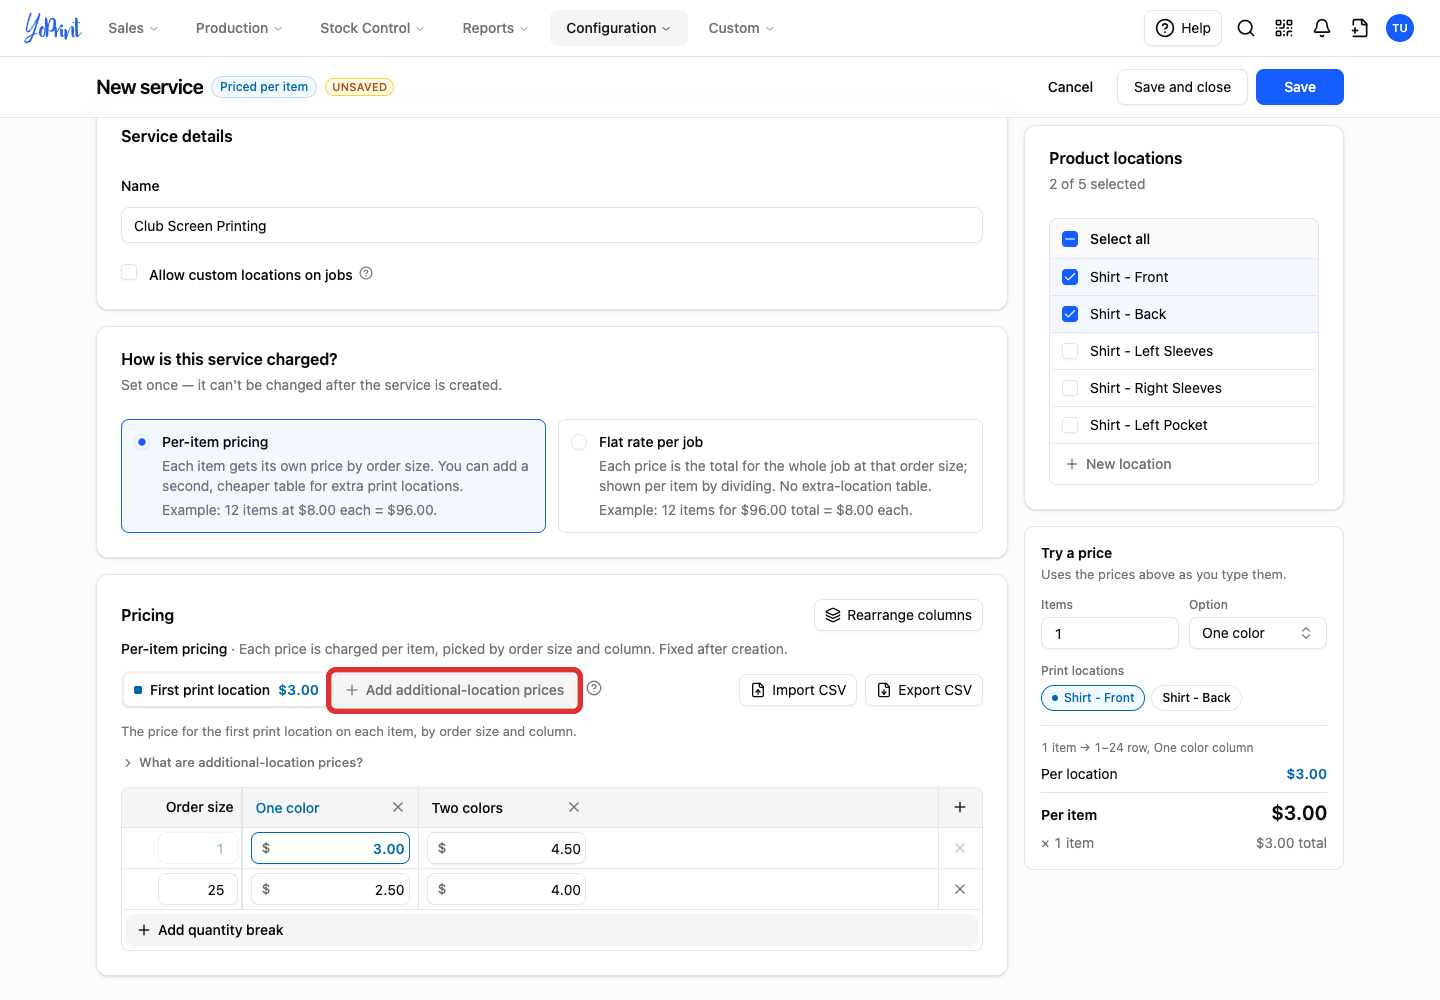This screenshot has width=1440, height=1000.
Task: Open the Option dropdown showing One color
Action: point(1257,633)
